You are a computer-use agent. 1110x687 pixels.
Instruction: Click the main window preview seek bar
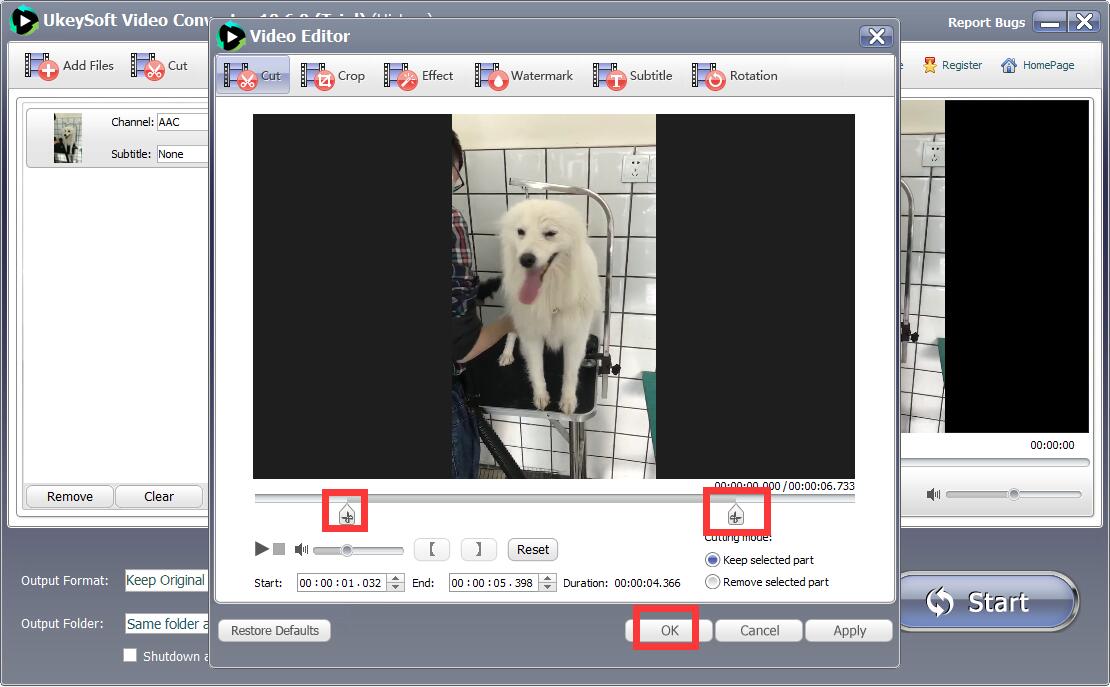point(995,462)
